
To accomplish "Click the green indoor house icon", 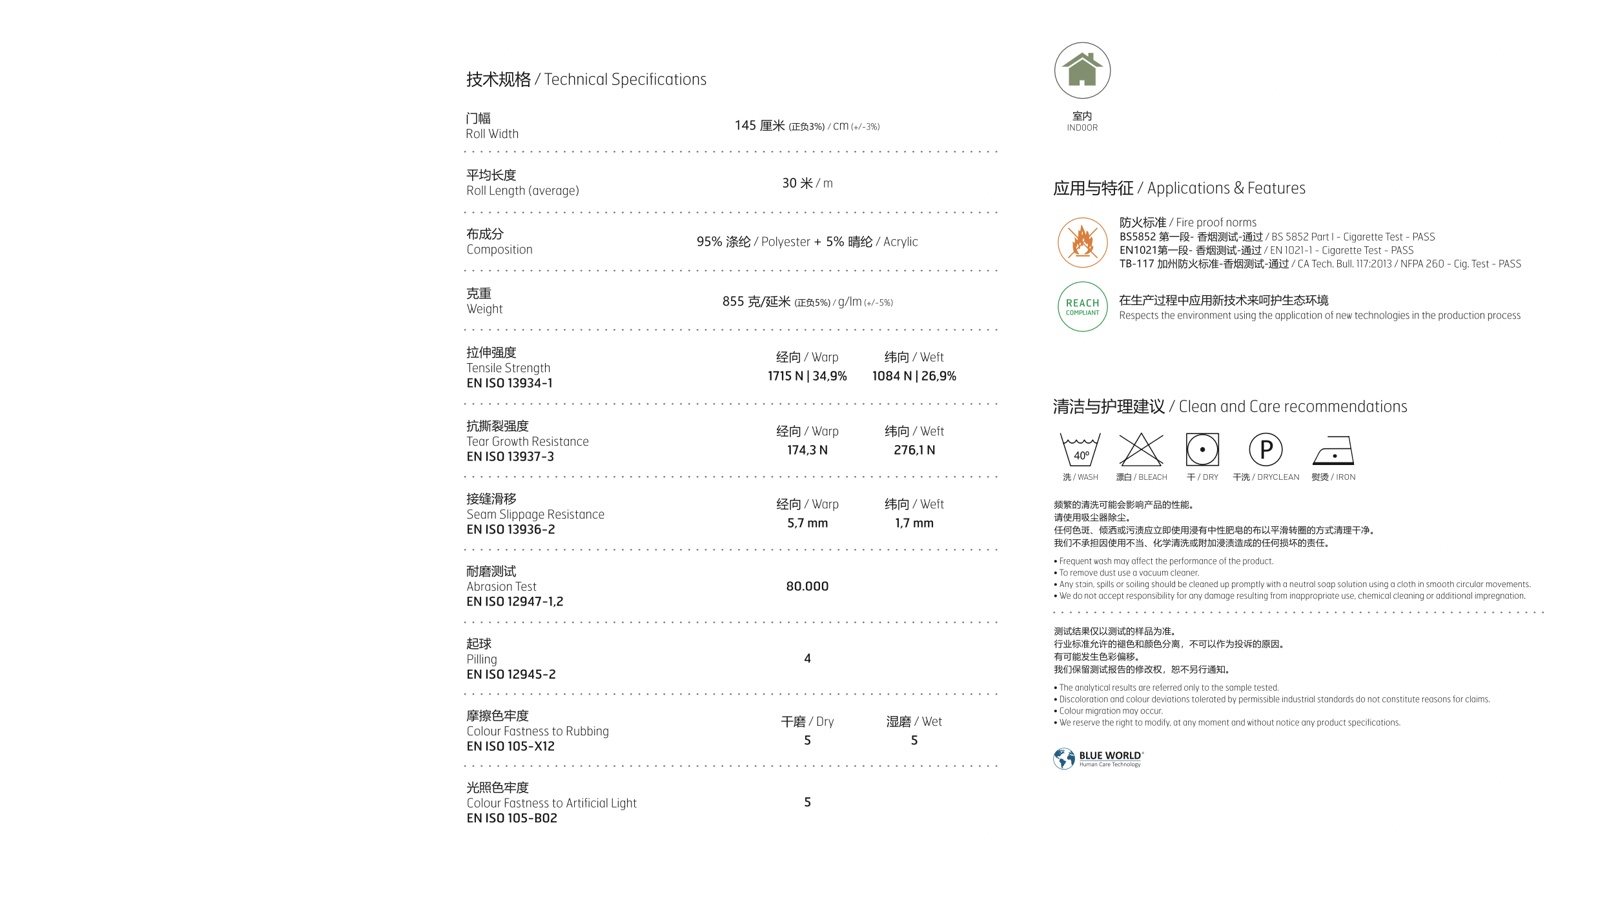I will click(1082, 70).
